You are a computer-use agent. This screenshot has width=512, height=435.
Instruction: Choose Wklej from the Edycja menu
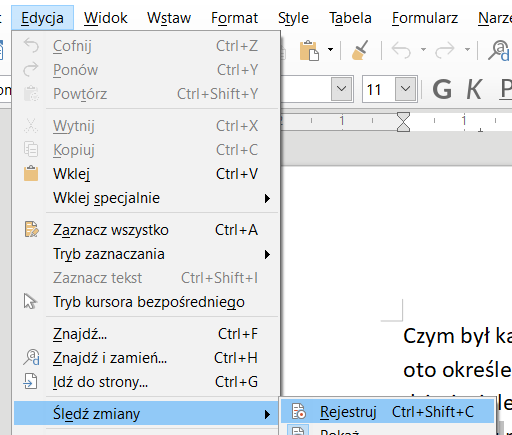tap(146, 174)
